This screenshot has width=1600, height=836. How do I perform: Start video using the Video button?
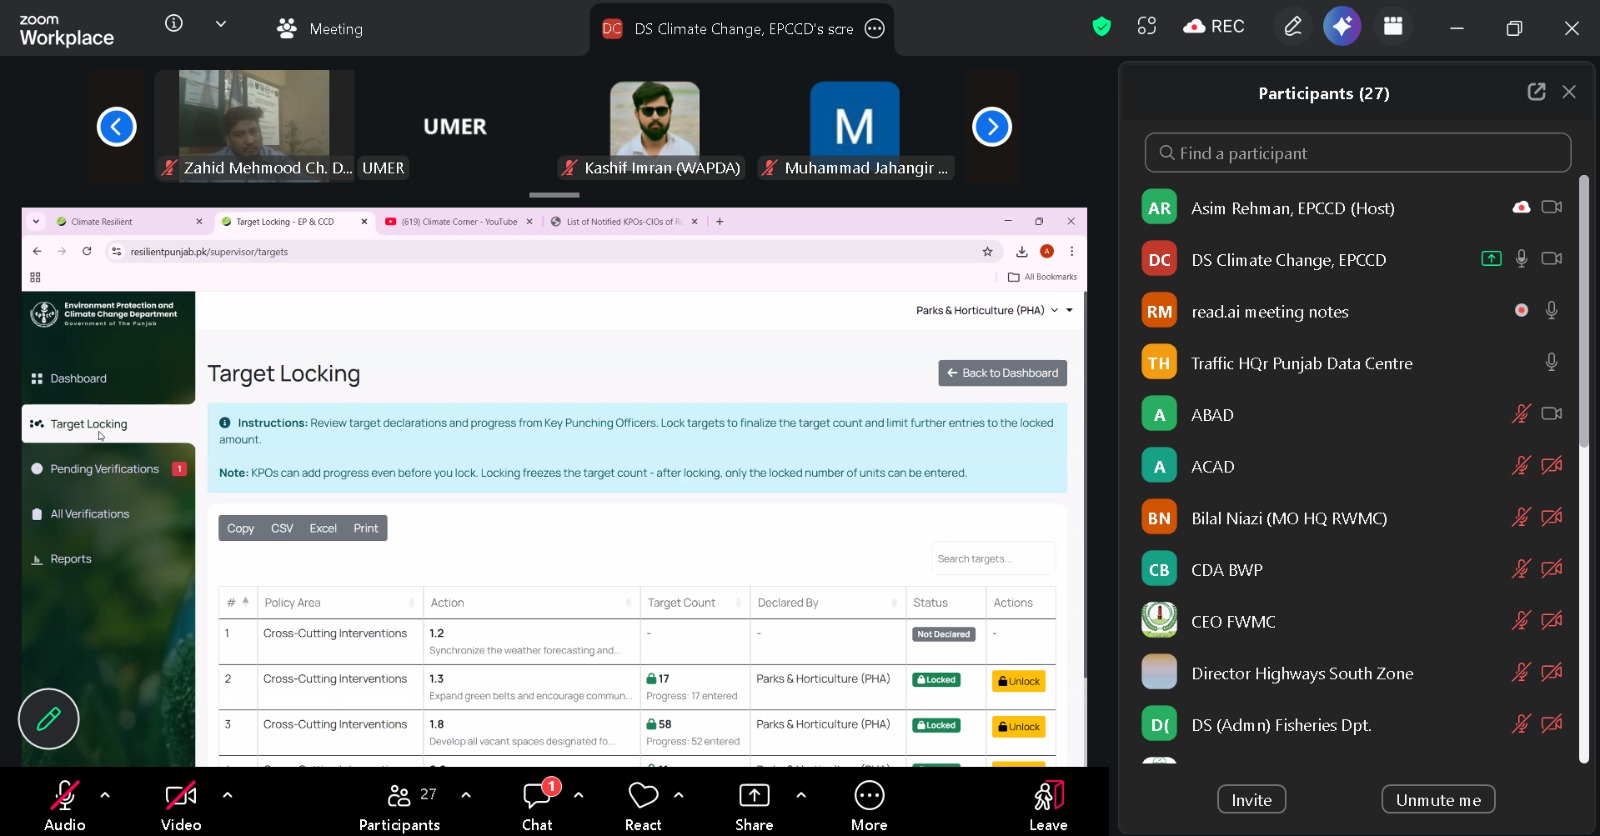click(181, 796)
